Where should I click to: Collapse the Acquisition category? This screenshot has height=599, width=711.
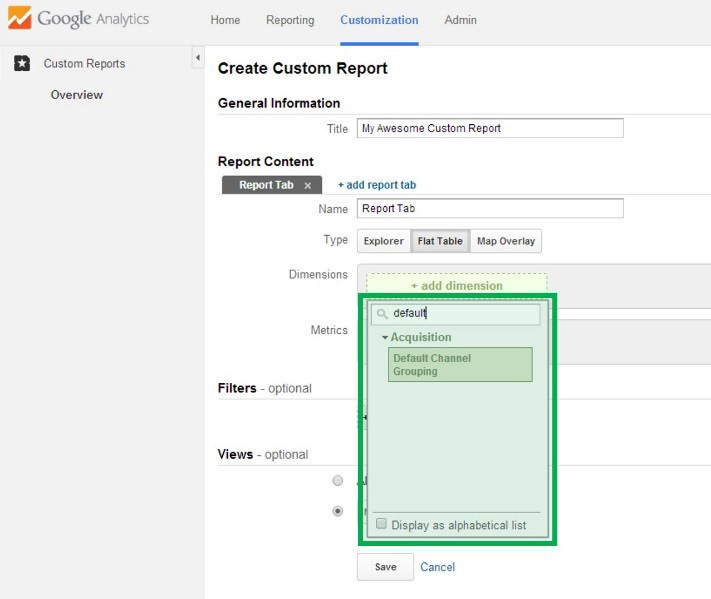click(x=385, y=338)
